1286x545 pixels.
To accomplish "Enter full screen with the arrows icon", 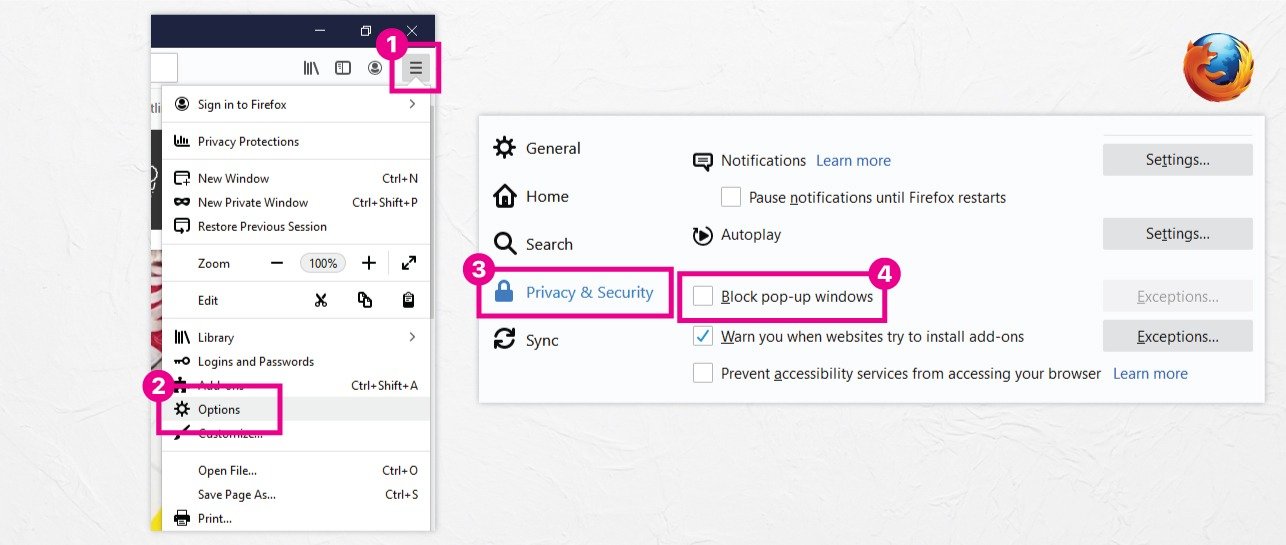I will pyautogui.click(x=409, y=263).
